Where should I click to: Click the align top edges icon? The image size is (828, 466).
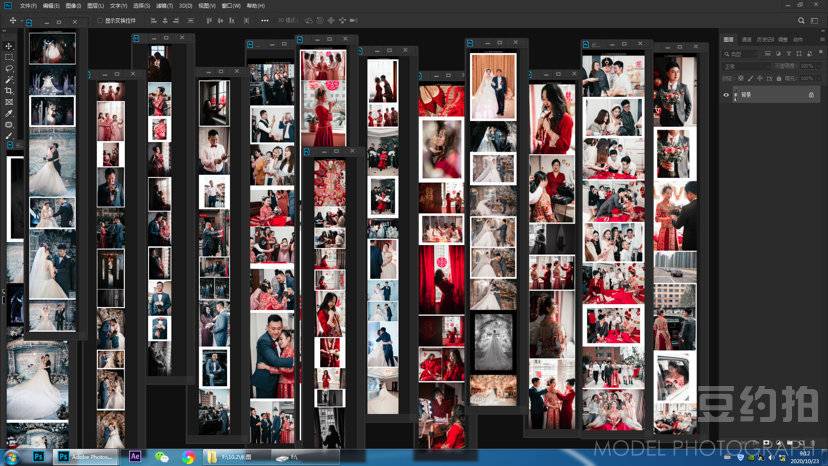(x=209, y=21)
